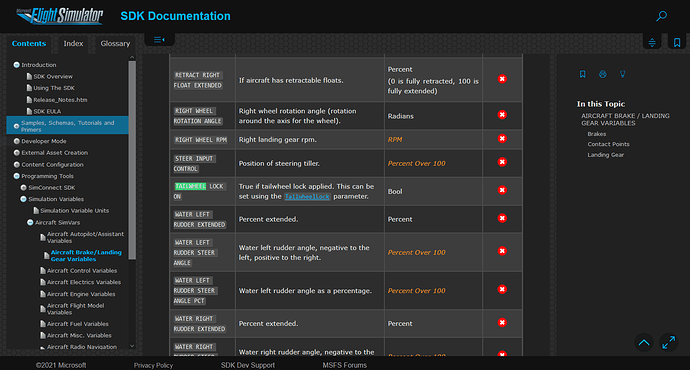This screenshot has width=690, height=370.
Task: Click the contents panel scrollbar down arrow
Action: 132,346
